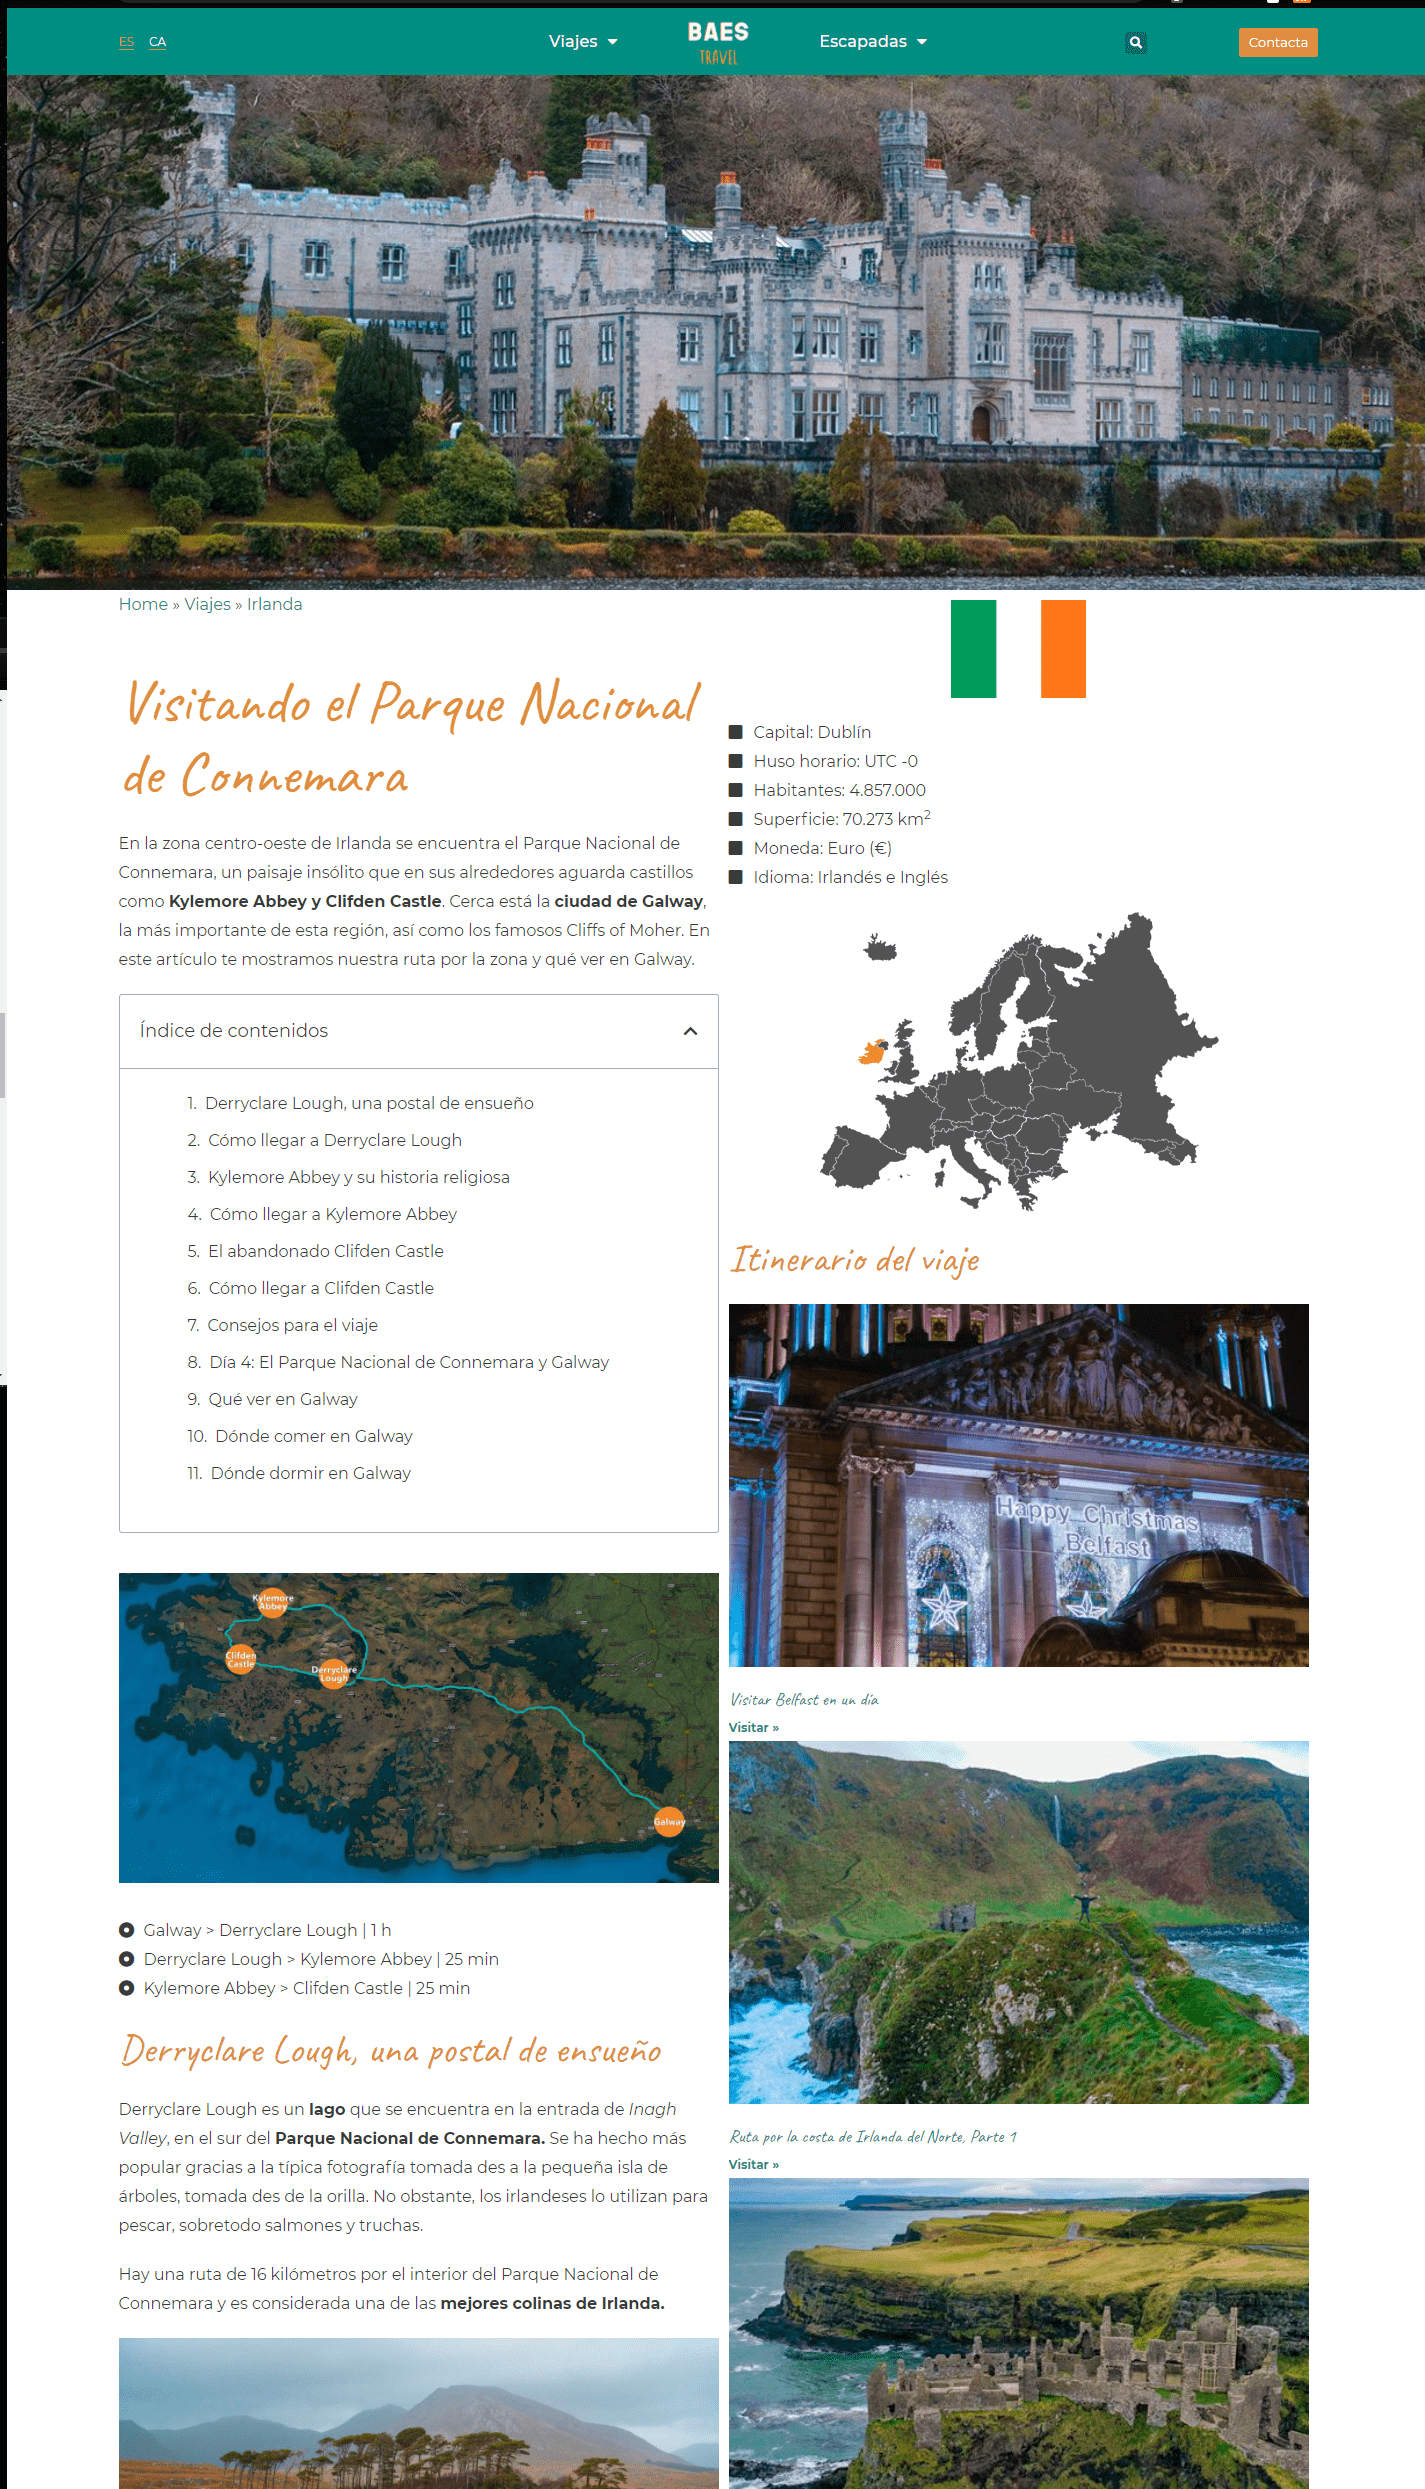Switch language to ES
The height and width of the screenshot is (2489, 1425).
click(126, 42)
